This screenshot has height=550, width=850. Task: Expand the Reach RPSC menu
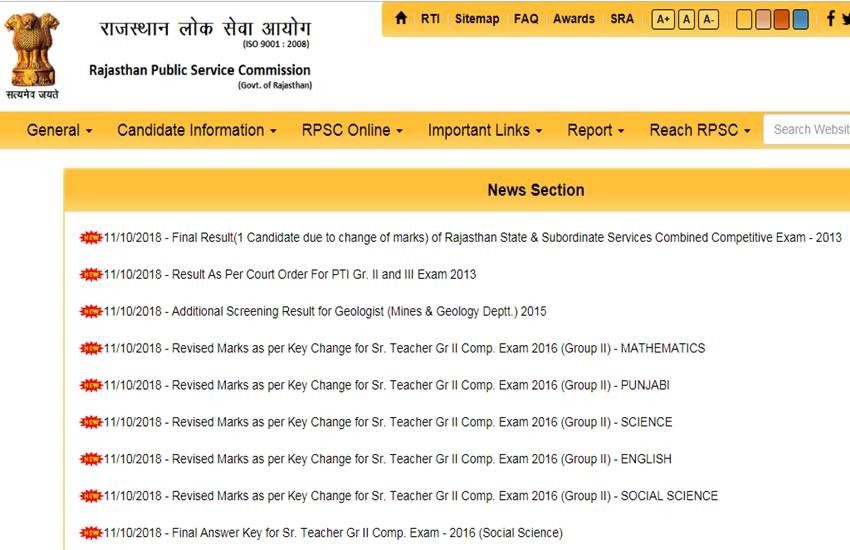pos(700,130)
